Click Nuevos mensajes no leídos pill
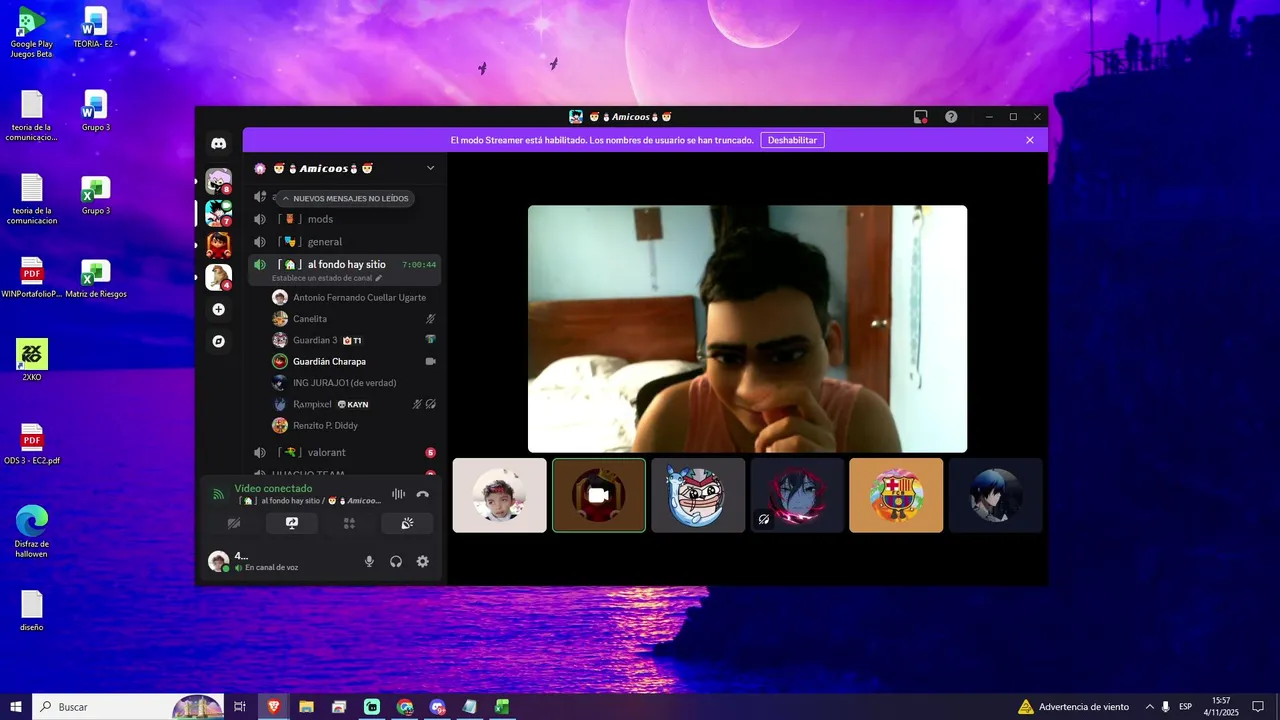1280x720 pixels. (346, 198)
